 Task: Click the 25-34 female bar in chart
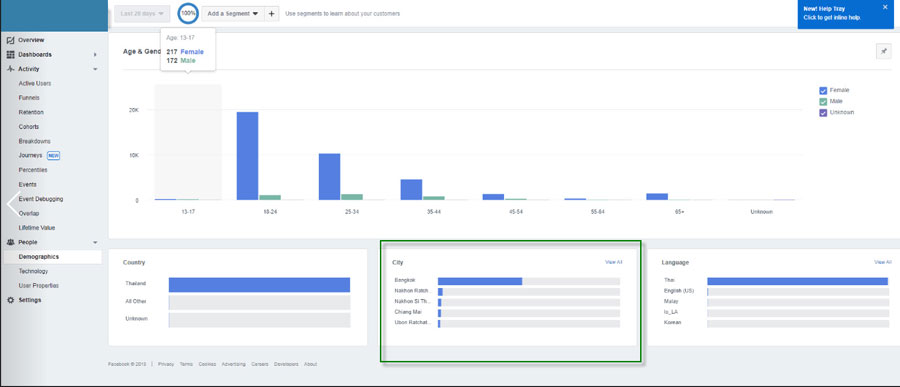click(x=329, y=177)
